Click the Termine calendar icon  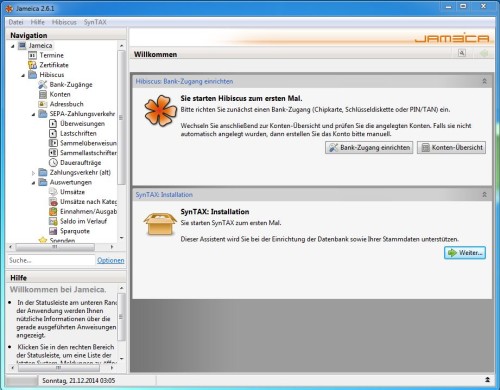point(32,55)
